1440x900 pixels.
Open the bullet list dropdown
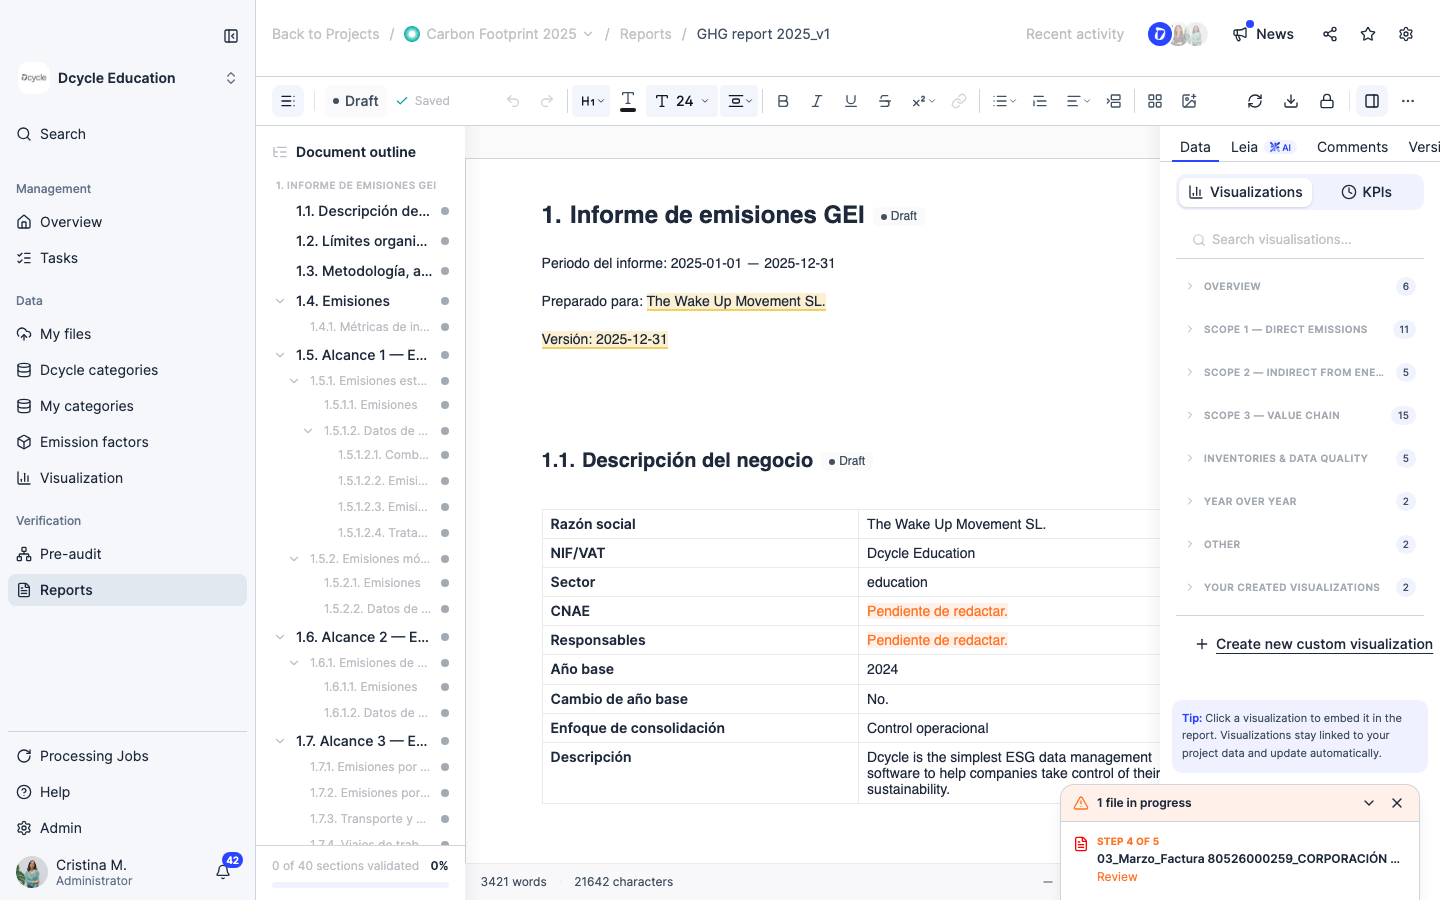pos(1004,101)
